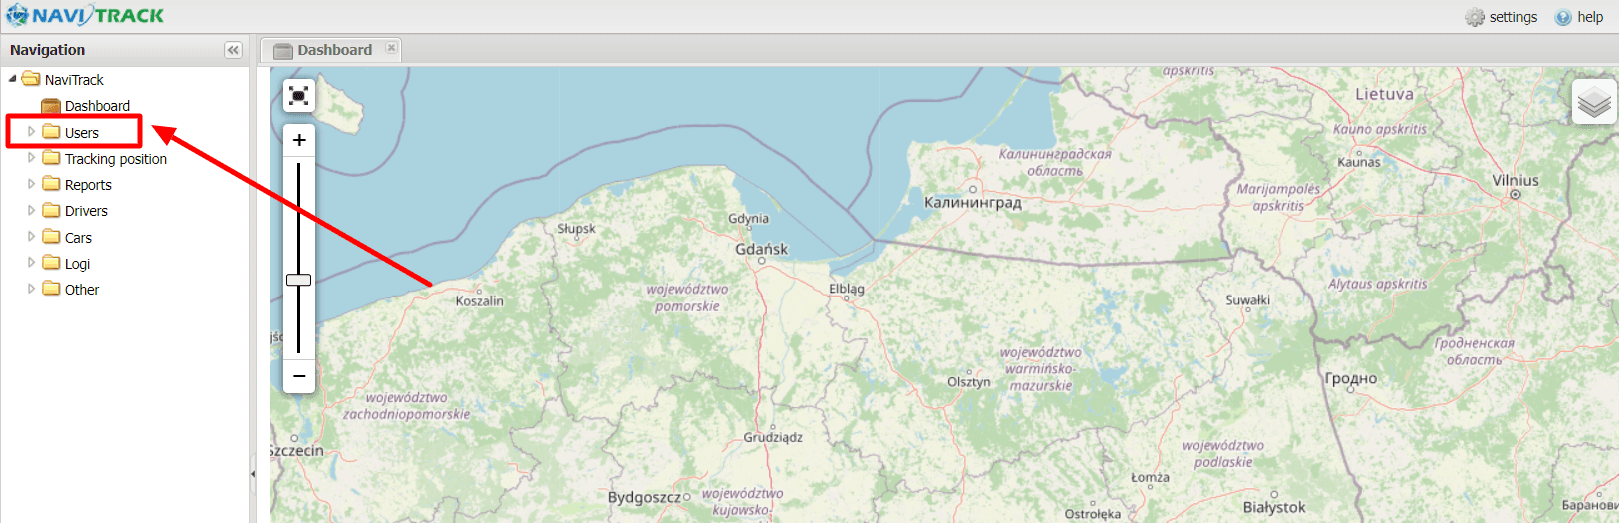This screenshot has height=523, width=1619.
Task: Expand the Reports tree node
Action: 31,183
